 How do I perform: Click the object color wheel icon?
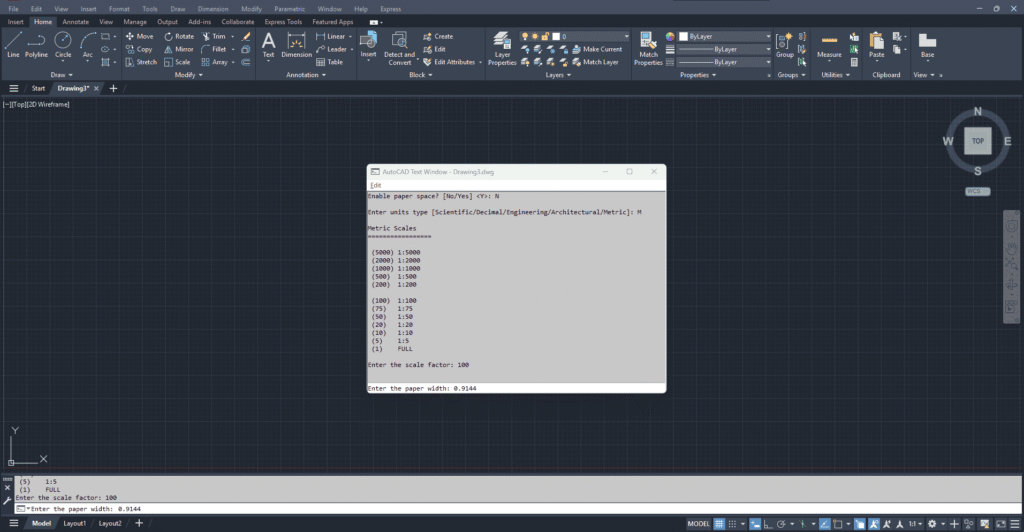pos(669,37)
